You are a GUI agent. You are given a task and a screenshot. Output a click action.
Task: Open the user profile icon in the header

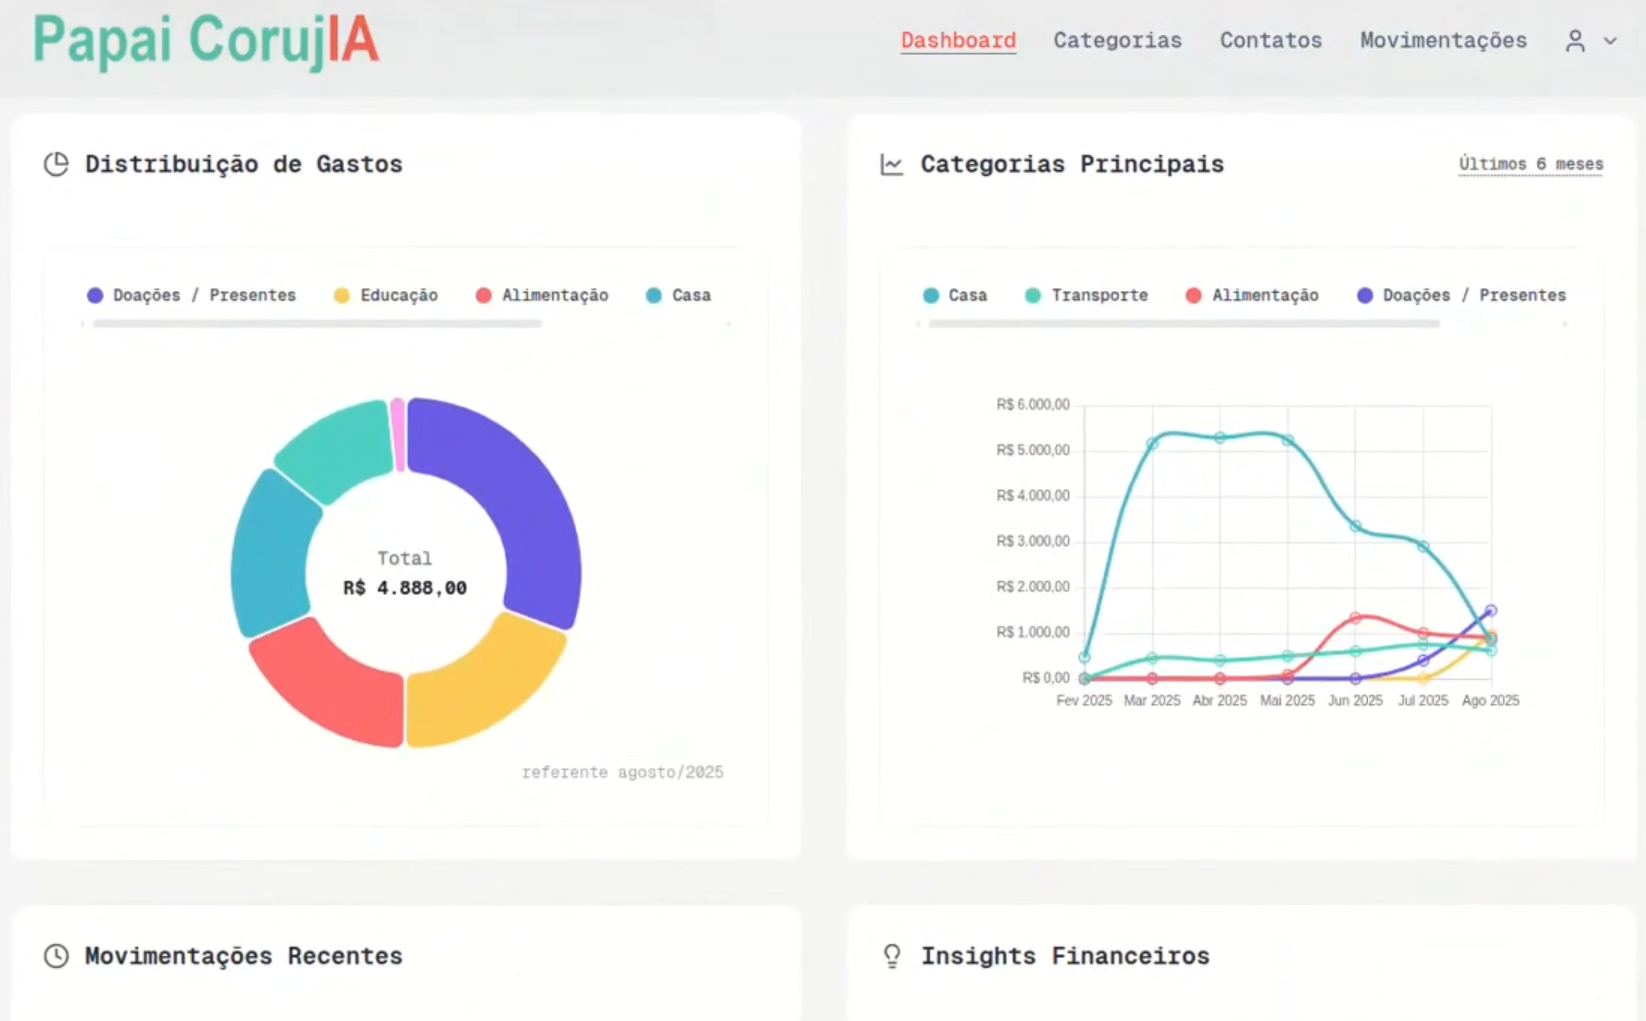click(1575, 41)
